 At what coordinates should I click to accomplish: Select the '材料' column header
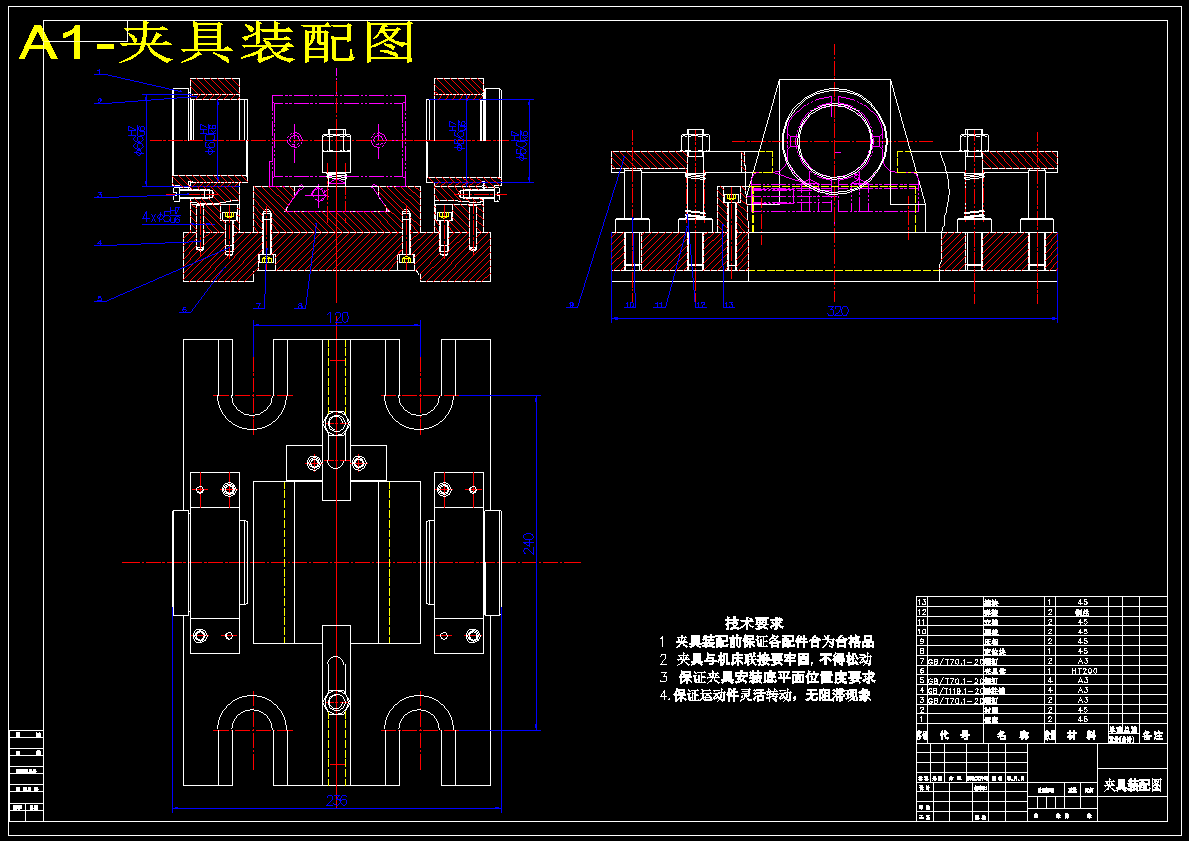coord(1081,735)
